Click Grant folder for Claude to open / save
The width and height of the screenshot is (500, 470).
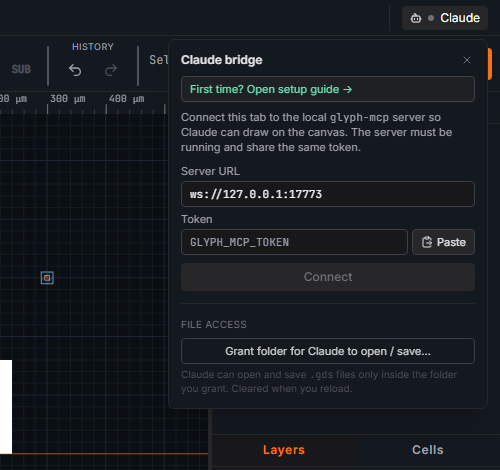pos(328,351)
